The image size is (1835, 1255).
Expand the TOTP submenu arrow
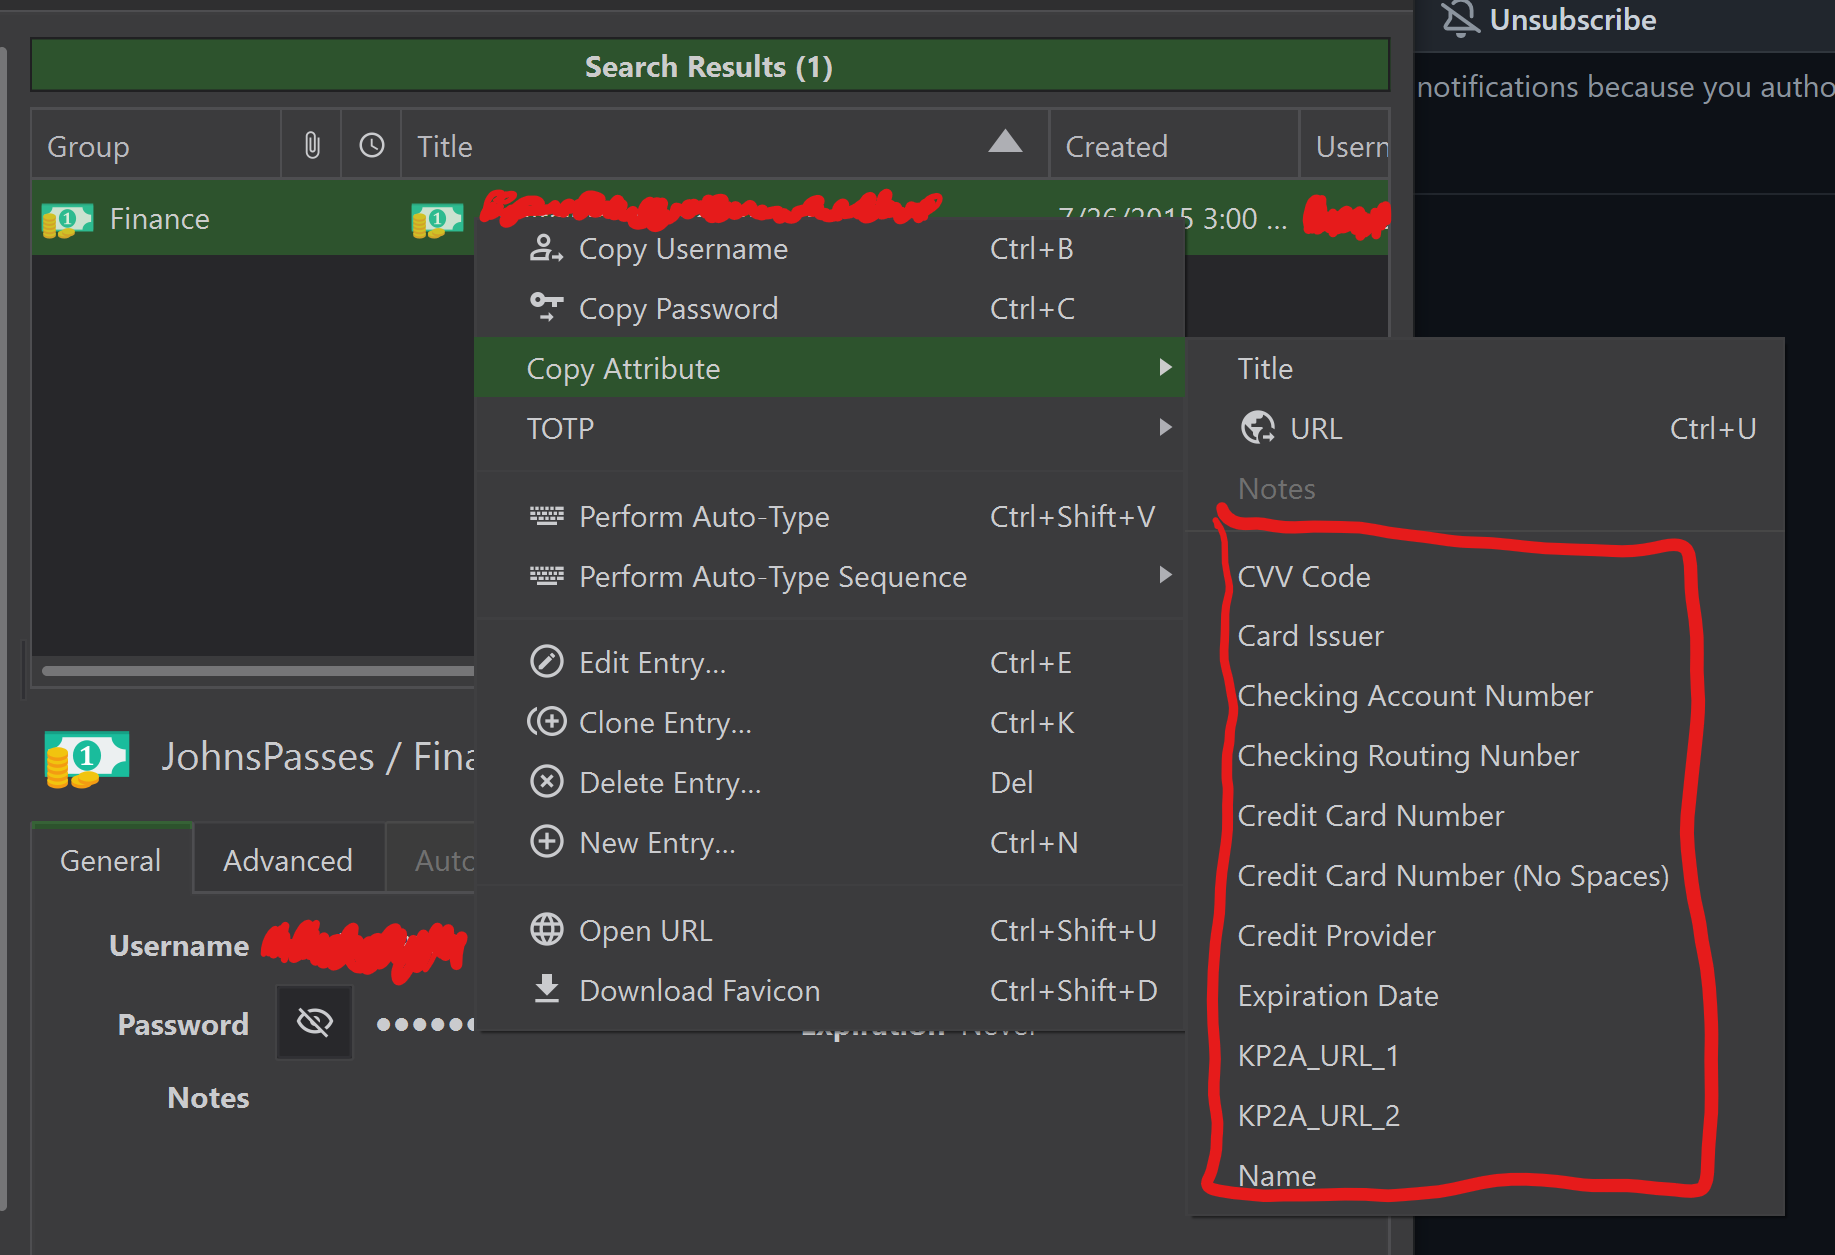(1164, 428)
